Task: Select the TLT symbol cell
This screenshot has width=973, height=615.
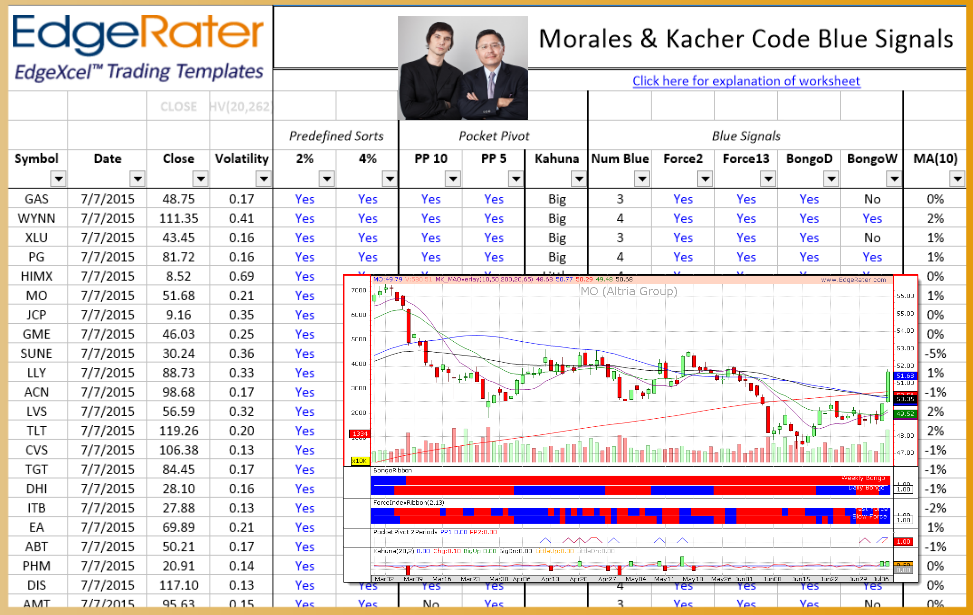Action: click(x=37, y=431)
